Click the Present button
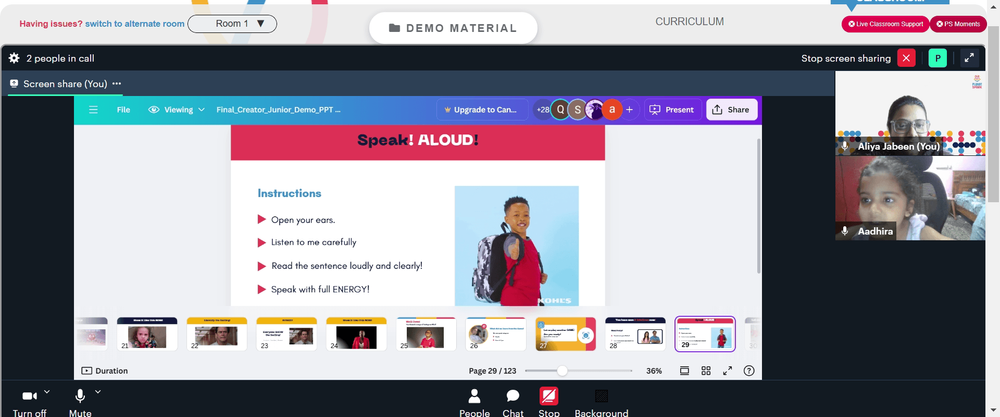The width and height of the screenshot is (1000, 417). (672, 110)
